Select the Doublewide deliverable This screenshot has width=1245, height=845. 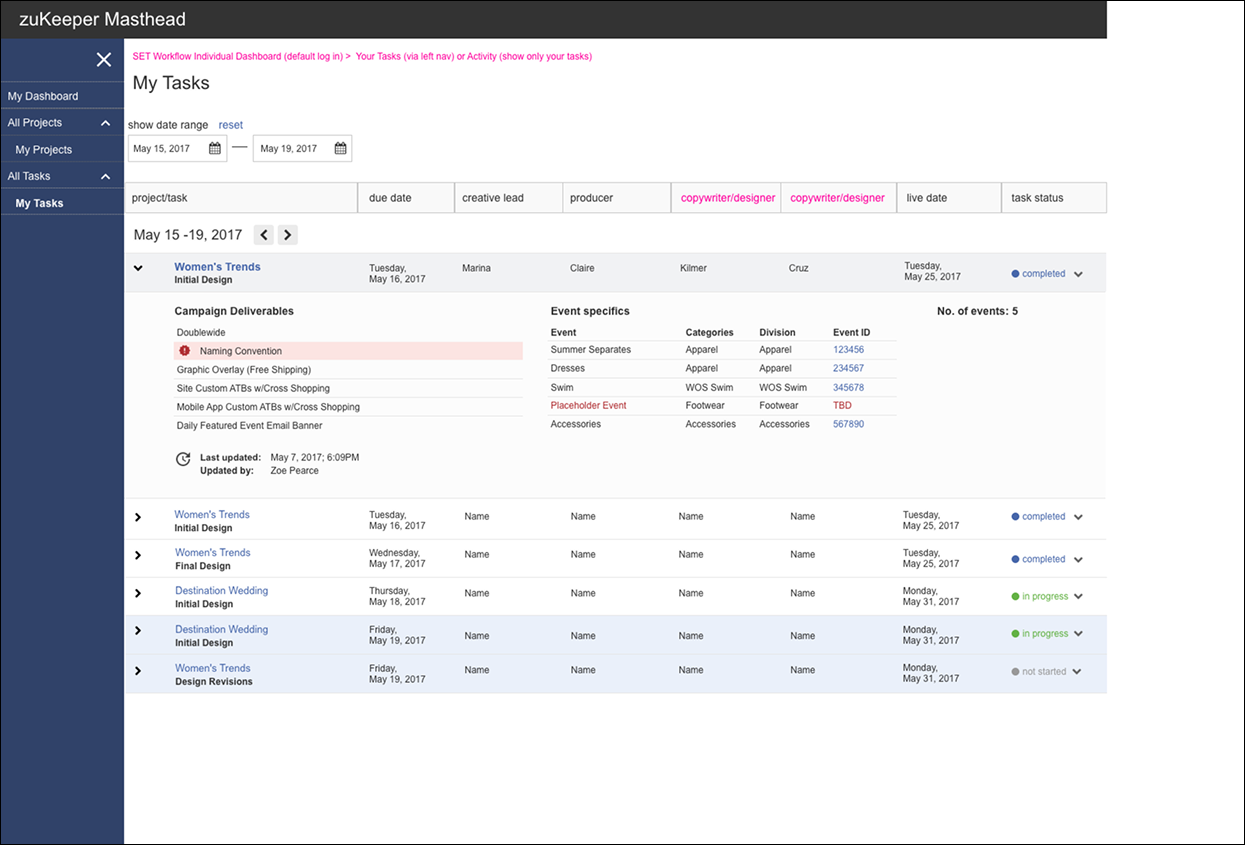click(201, 332)
